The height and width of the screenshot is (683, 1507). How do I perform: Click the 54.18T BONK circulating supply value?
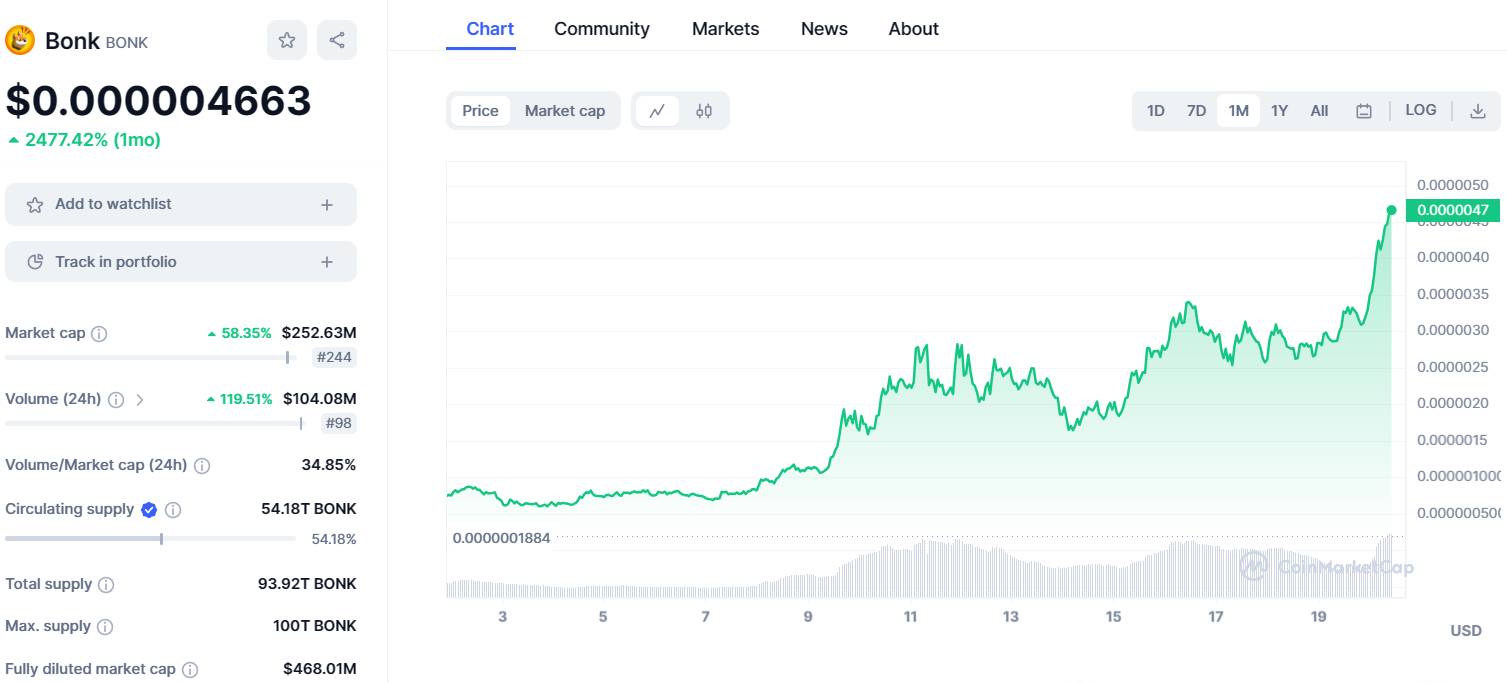pyautogui.click(x=309, y=509)
